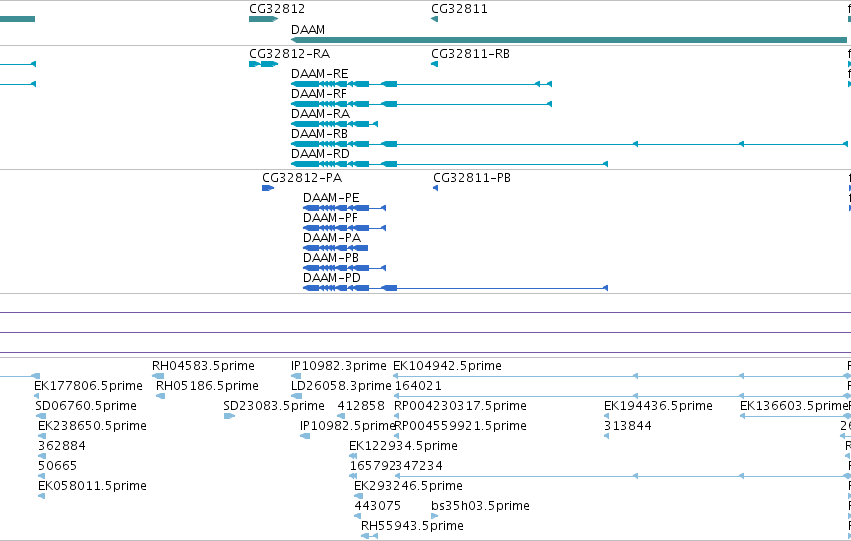
Task: Select the DAAM-RF transcript label
Action: click(319, 94)
